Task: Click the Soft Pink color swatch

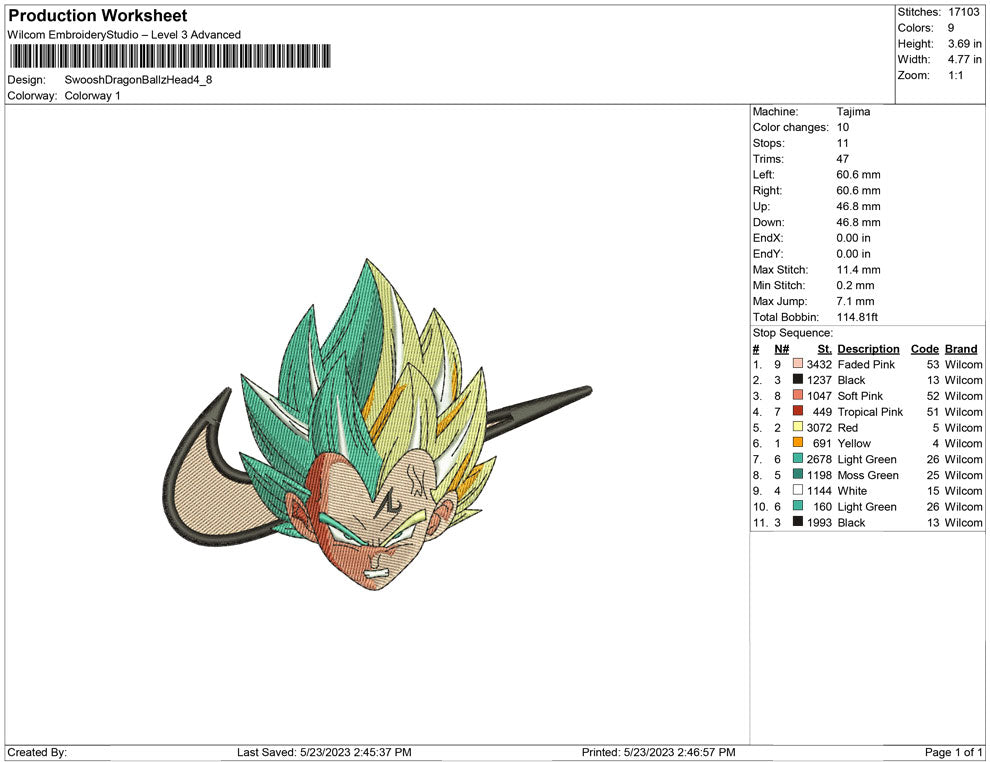Action: coord(798,395)
